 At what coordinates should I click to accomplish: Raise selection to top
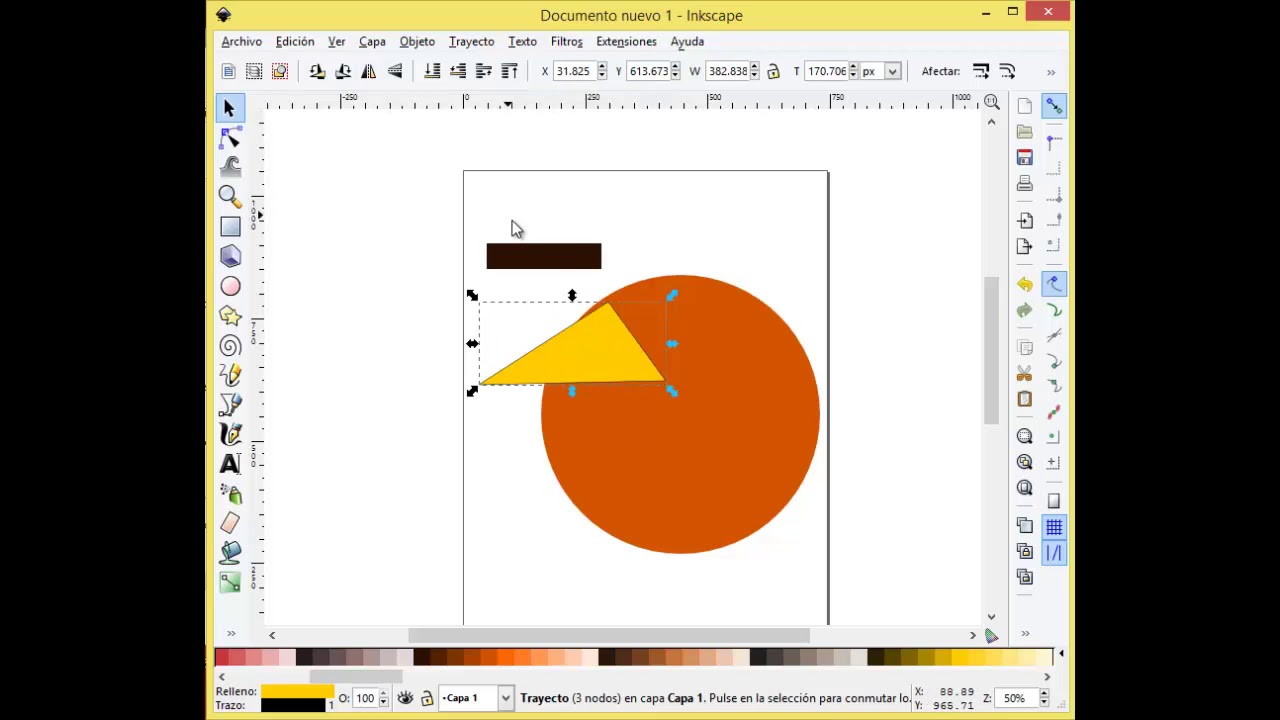(509, 71)
